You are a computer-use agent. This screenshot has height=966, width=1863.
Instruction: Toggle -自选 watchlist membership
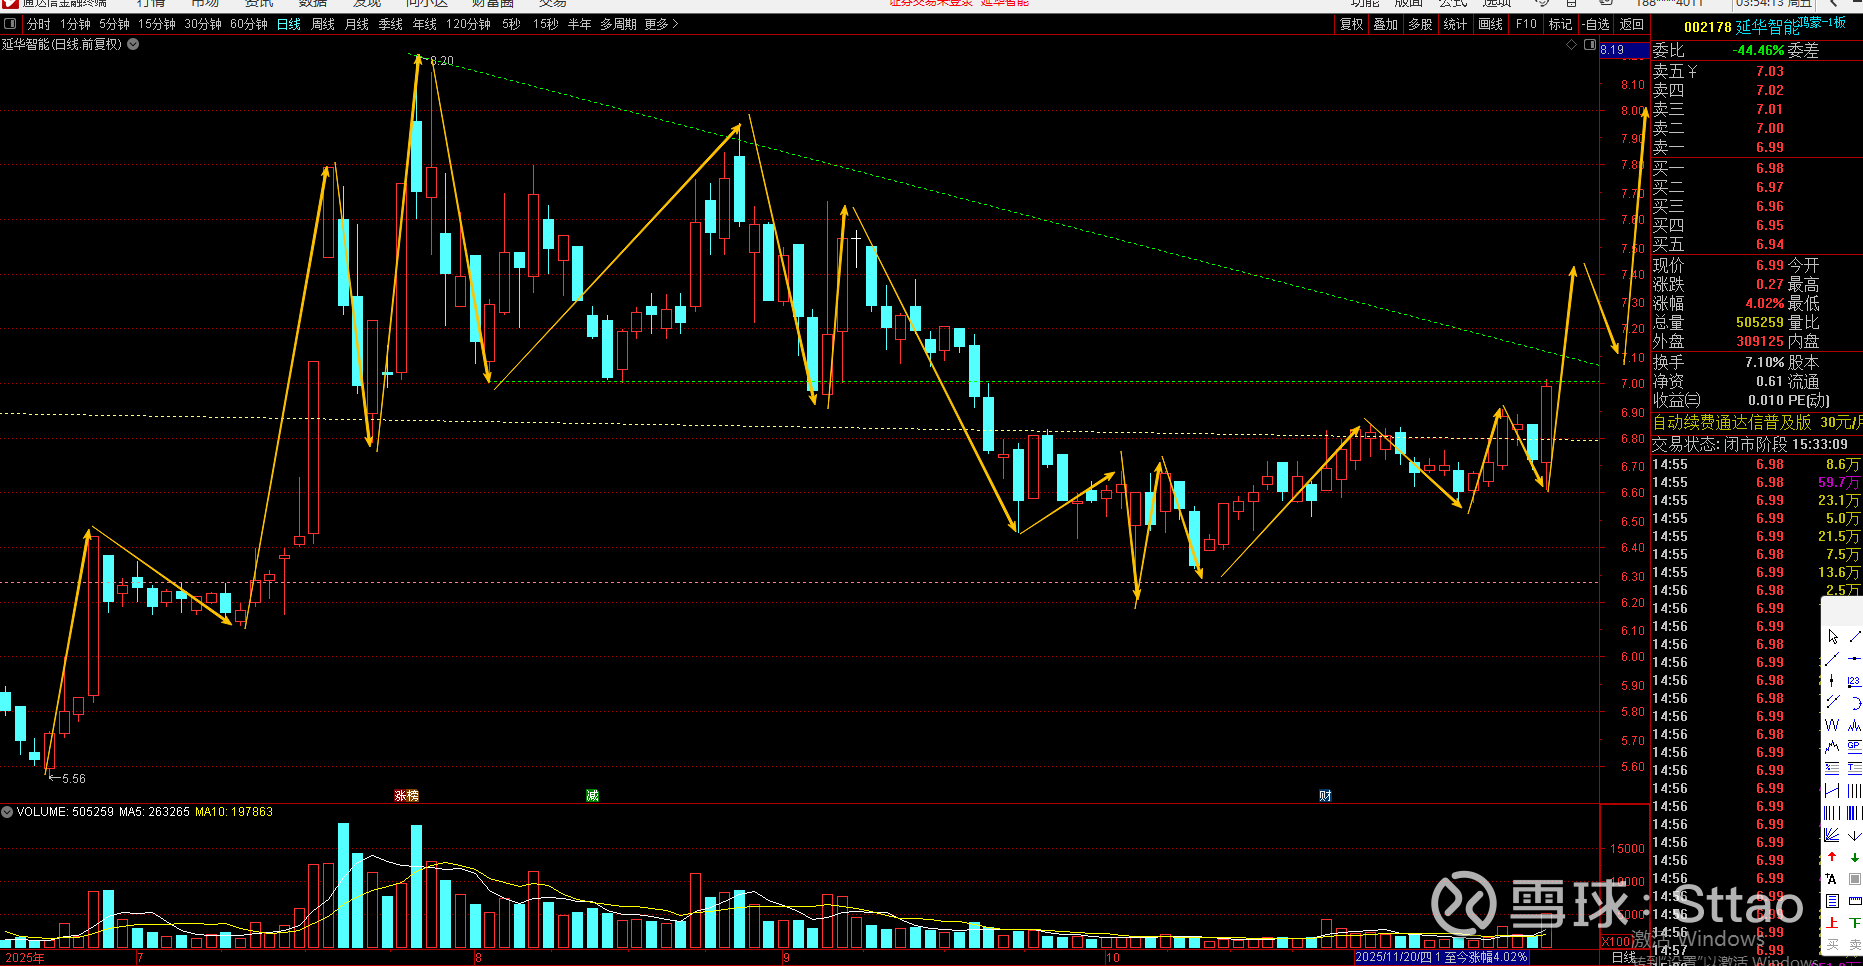pyautogui.click(x=1596, y=24)
